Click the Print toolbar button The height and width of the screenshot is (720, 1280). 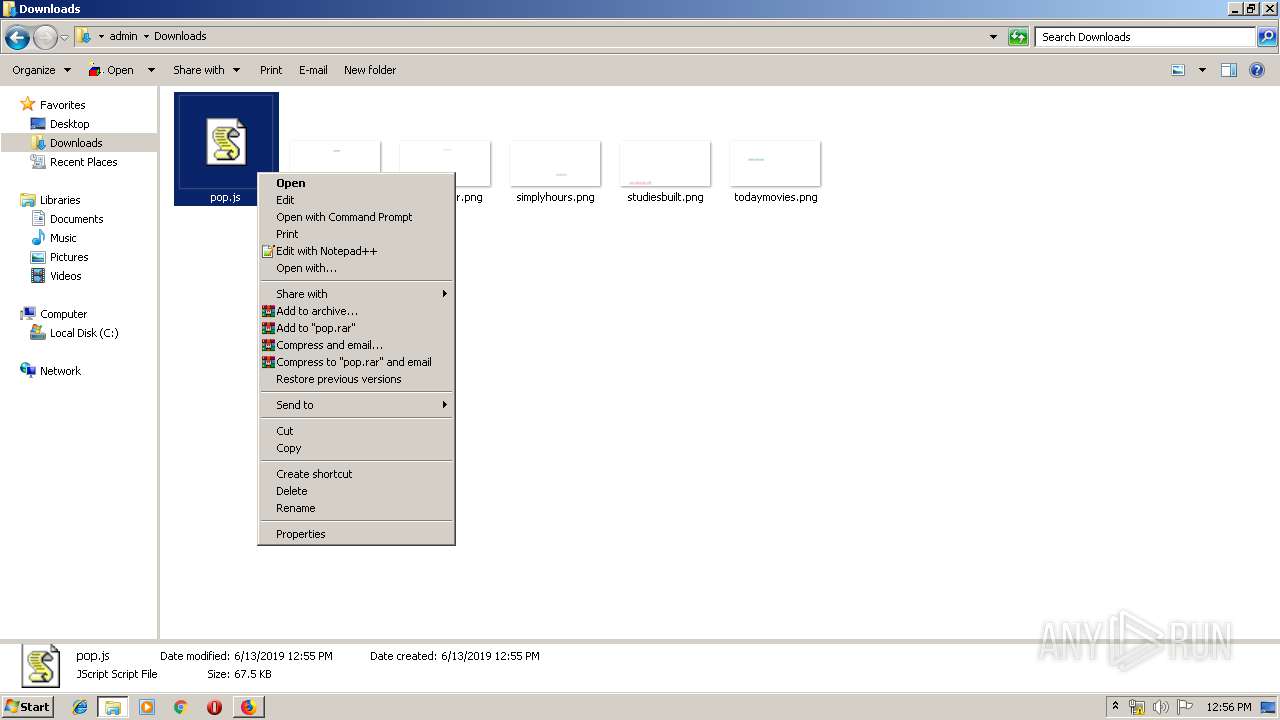(x=271, y=70)
